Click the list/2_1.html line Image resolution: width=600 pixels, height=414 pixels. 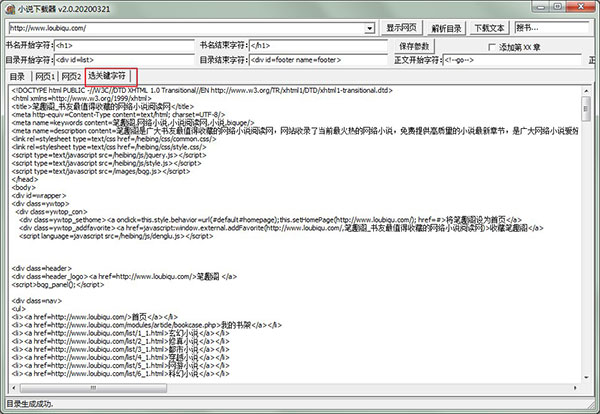pos(121,341)
